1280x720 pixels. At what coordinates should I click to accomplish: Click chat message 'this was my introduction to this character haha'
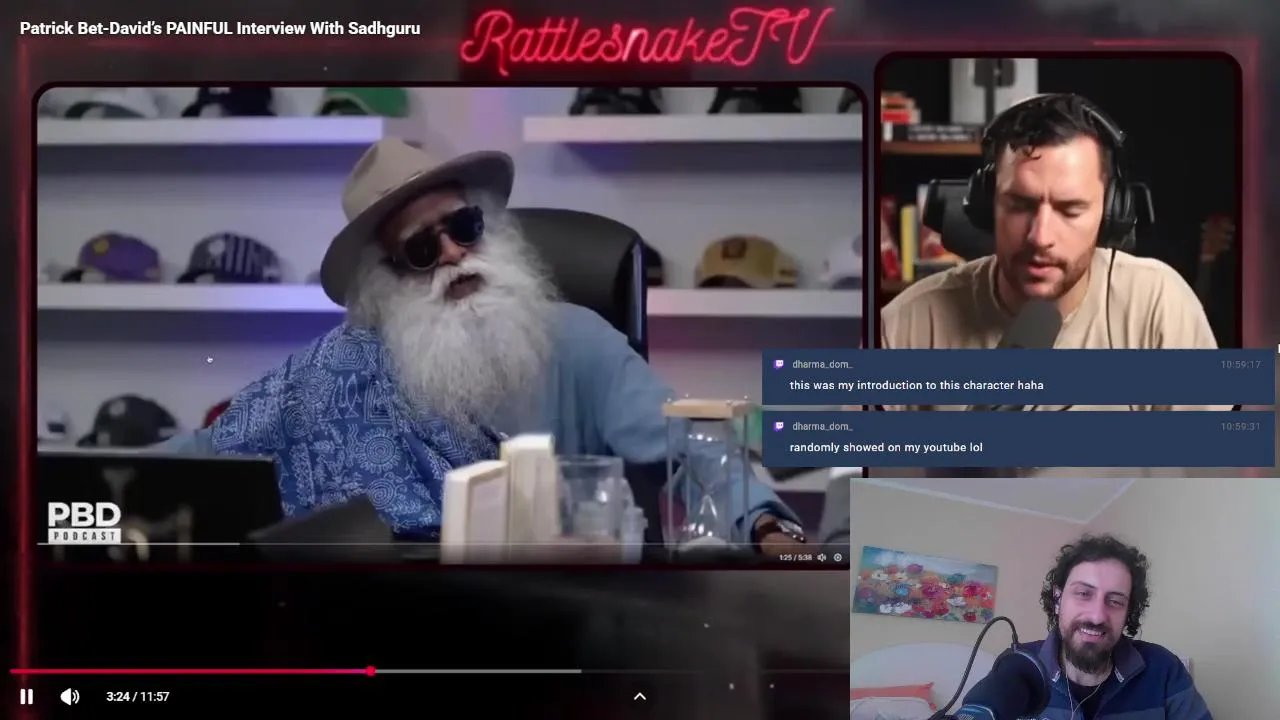916,385
